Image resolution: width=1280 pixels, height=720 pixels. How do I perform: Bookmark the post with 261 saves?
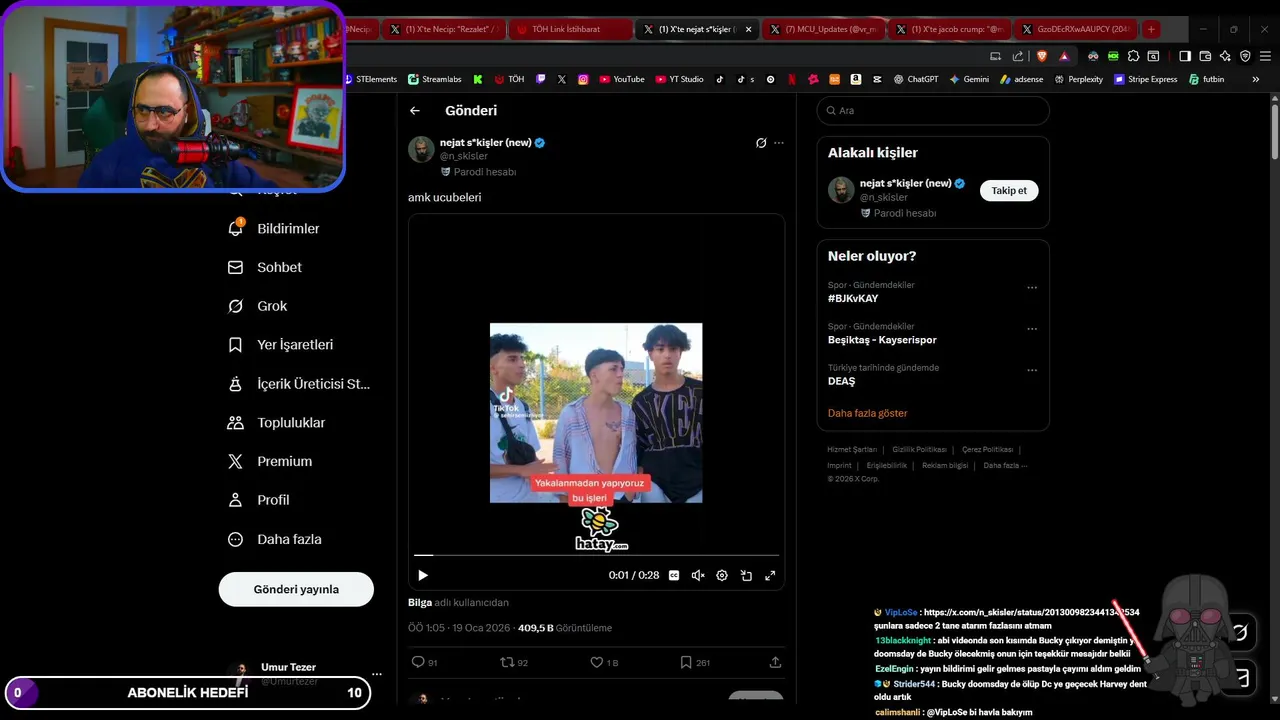click(695, 662)
